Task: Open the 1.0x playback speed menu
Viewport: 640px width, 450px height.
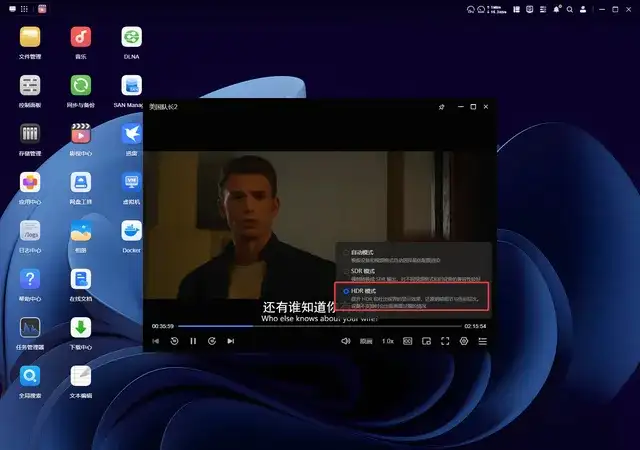Action: click(388, 341)
